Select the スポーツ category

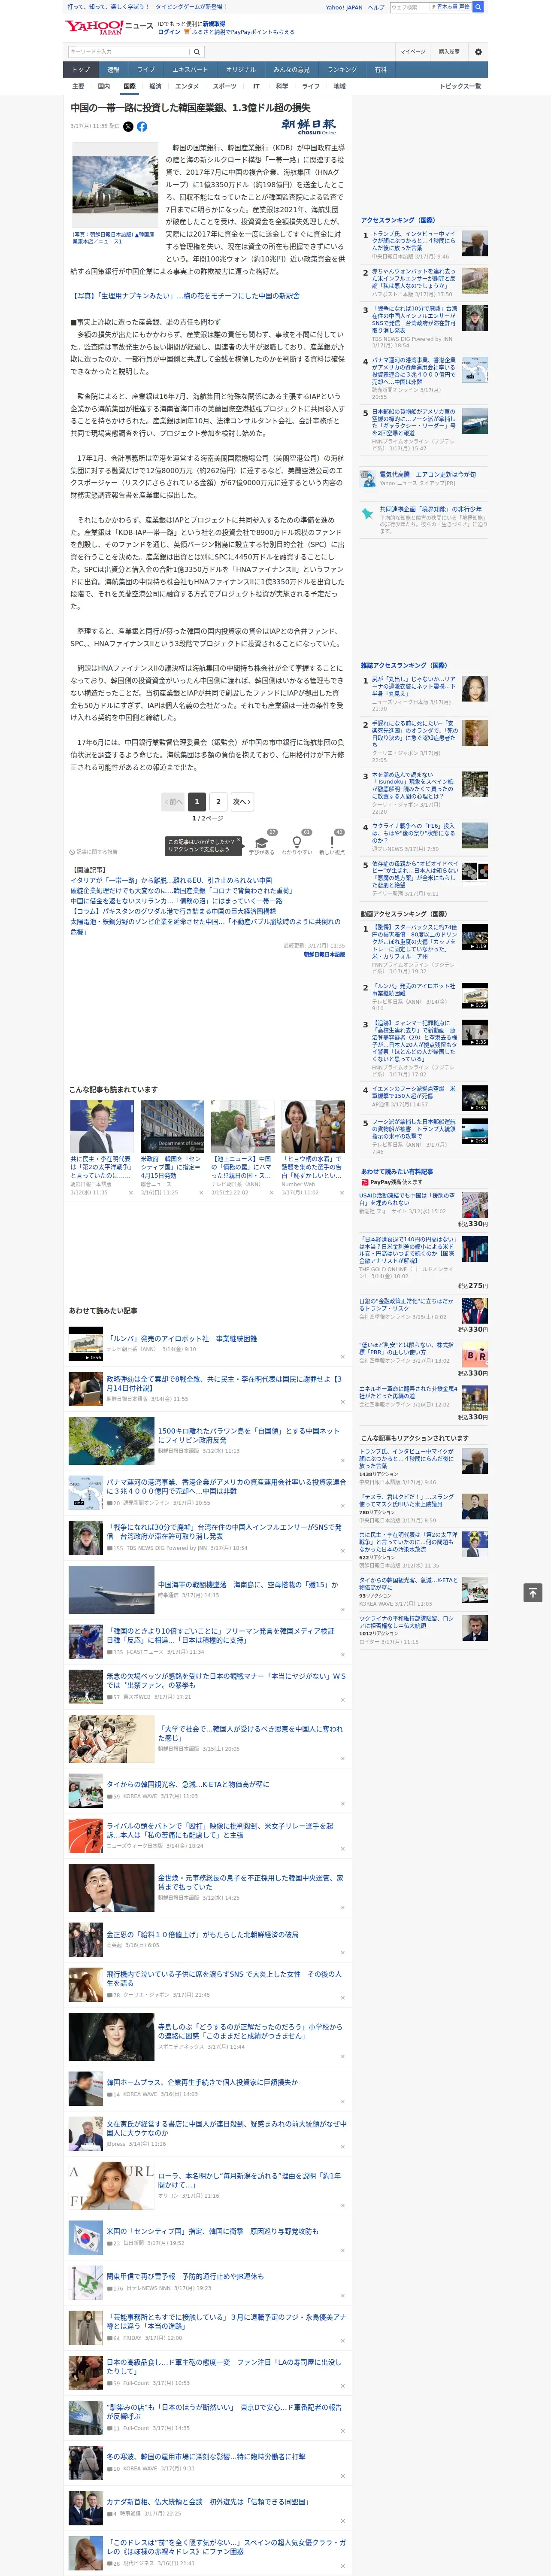click(225, 86)
